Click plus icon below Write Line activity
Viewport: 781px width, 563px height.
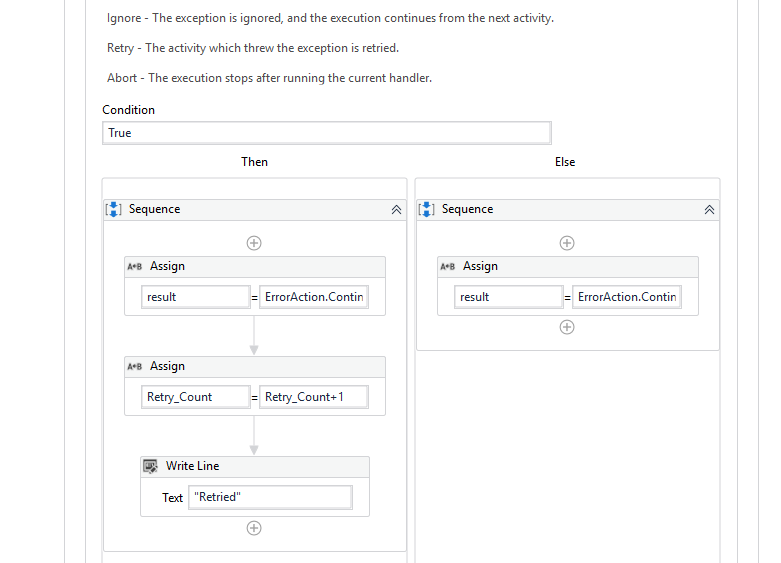[254, 528]
